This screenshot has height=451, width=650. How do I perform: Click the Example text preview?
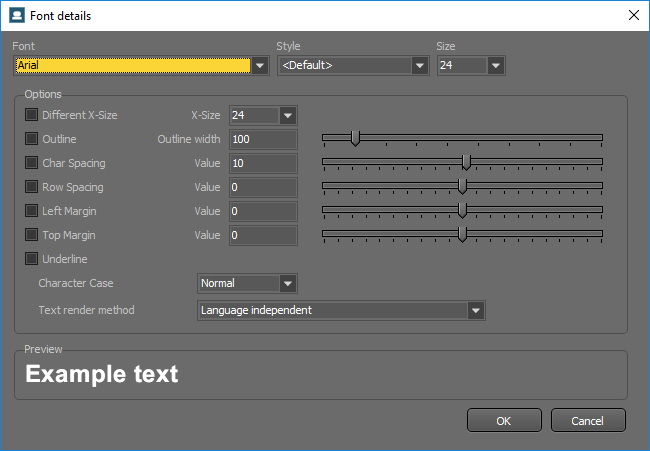pyautogui.click(x=102, y=374)
